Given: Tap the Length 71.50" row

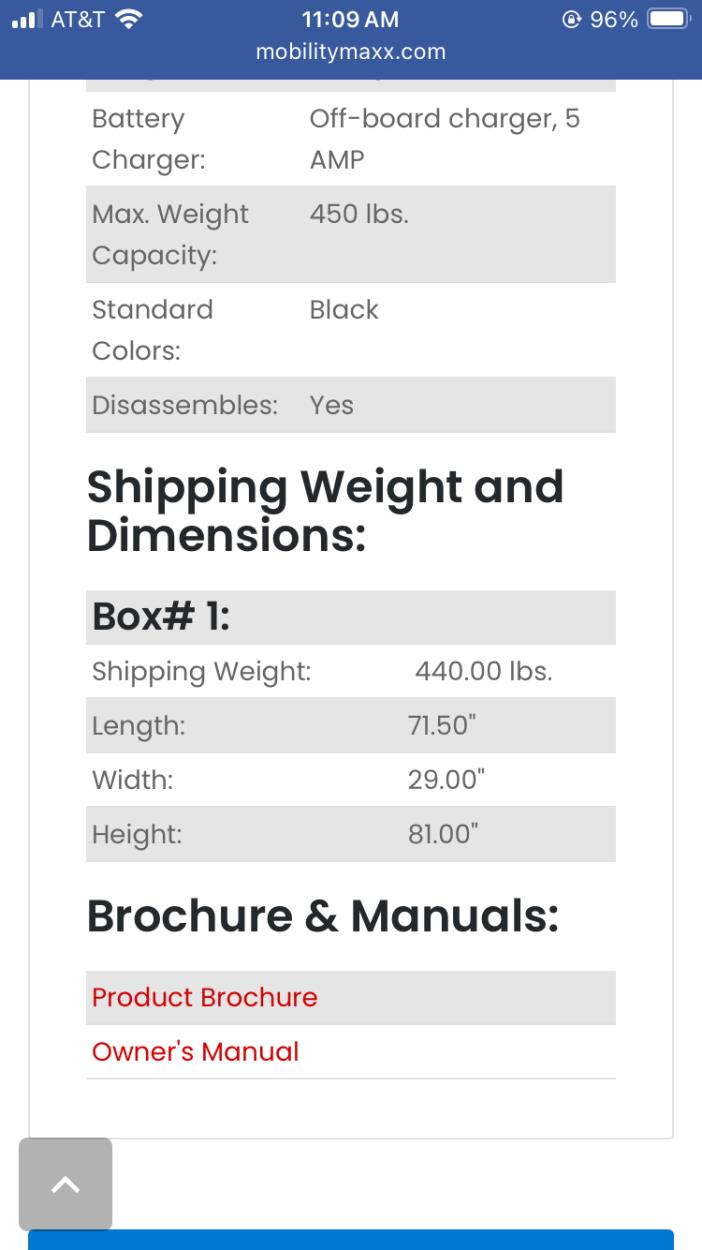Looking at the screenshot, I should click(350, 725).
